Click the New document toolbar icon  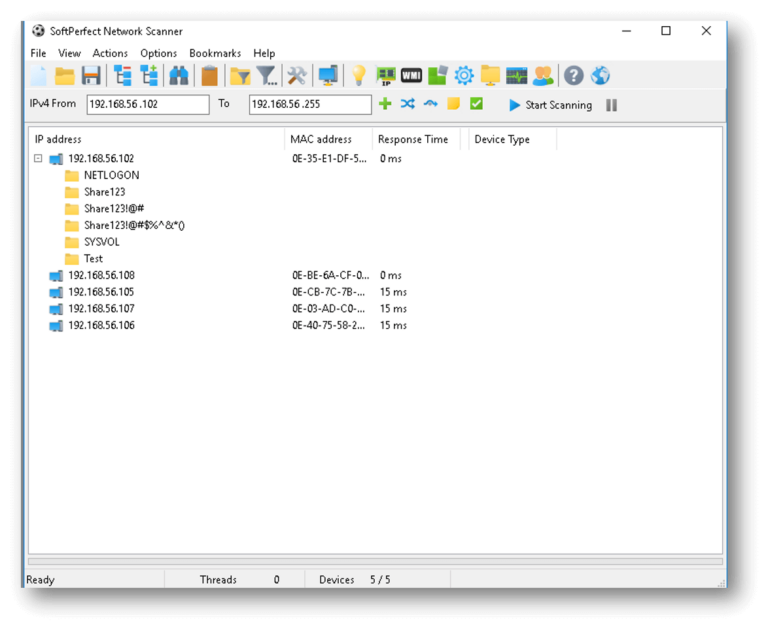(x=38, y=76)
